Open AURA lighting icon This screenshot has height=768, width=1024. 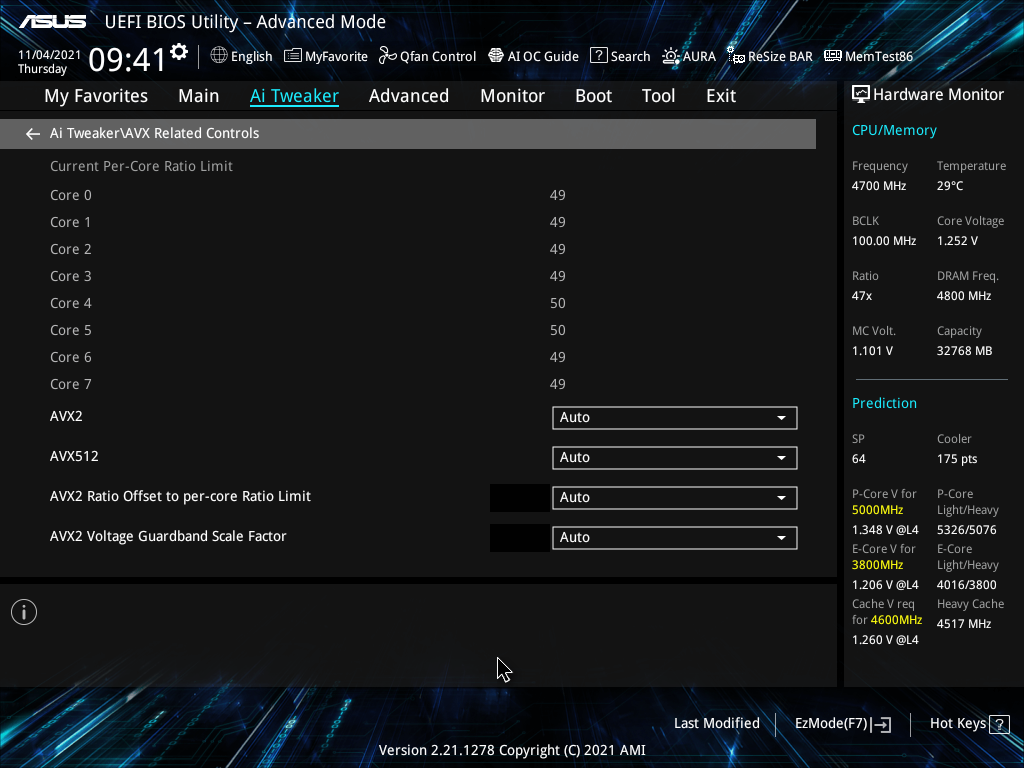pos(671,56)
